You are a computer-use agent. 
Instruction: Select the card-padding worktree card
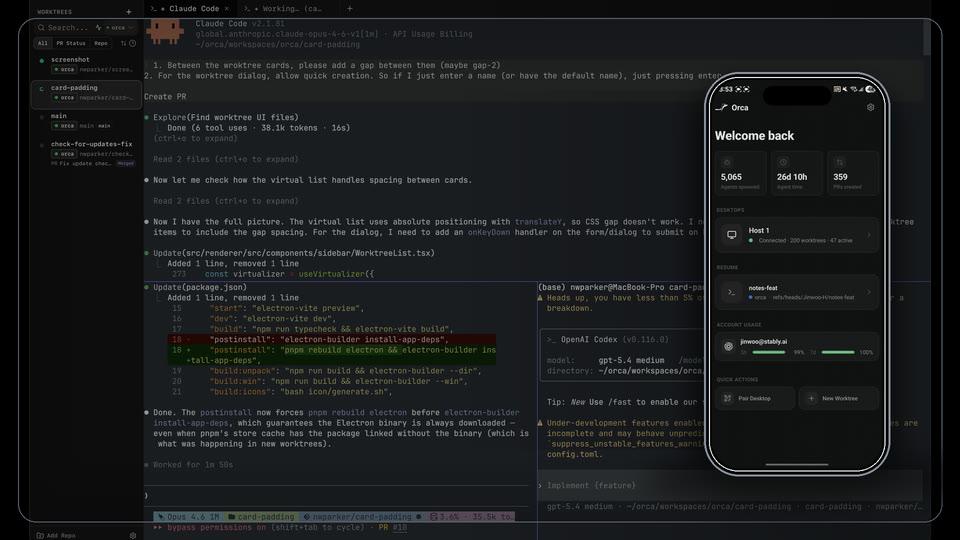86,94
